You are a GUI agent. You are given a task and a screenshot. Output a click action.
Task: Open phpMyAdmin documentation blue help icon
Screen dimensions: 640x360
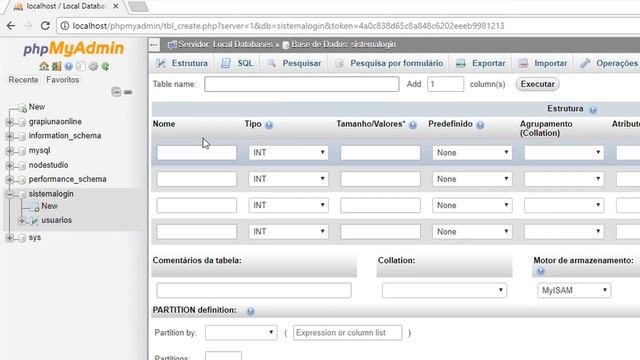click(69, 66)
